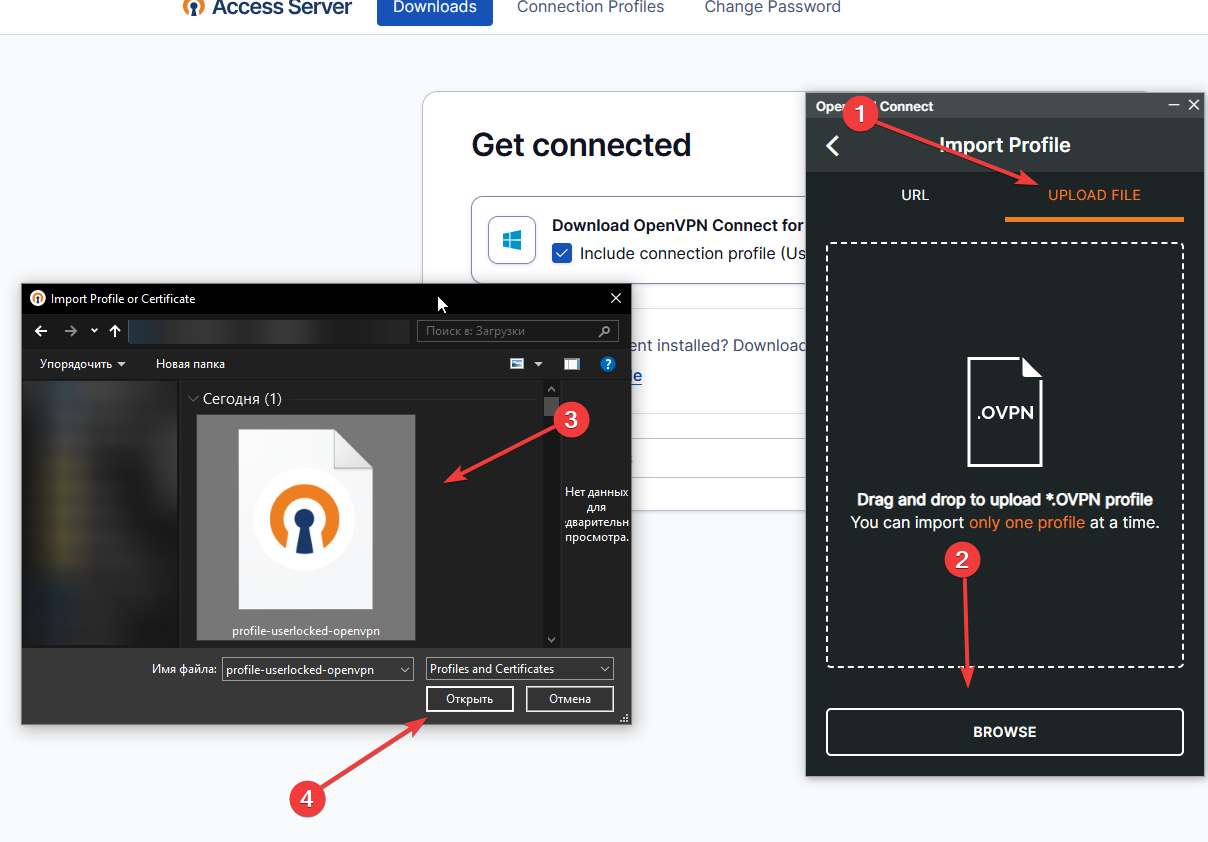Image resolution: width=1208 pixels, height=842 pixels.
Task: Go up one folder level in file dialog
Action: (115, 331)
